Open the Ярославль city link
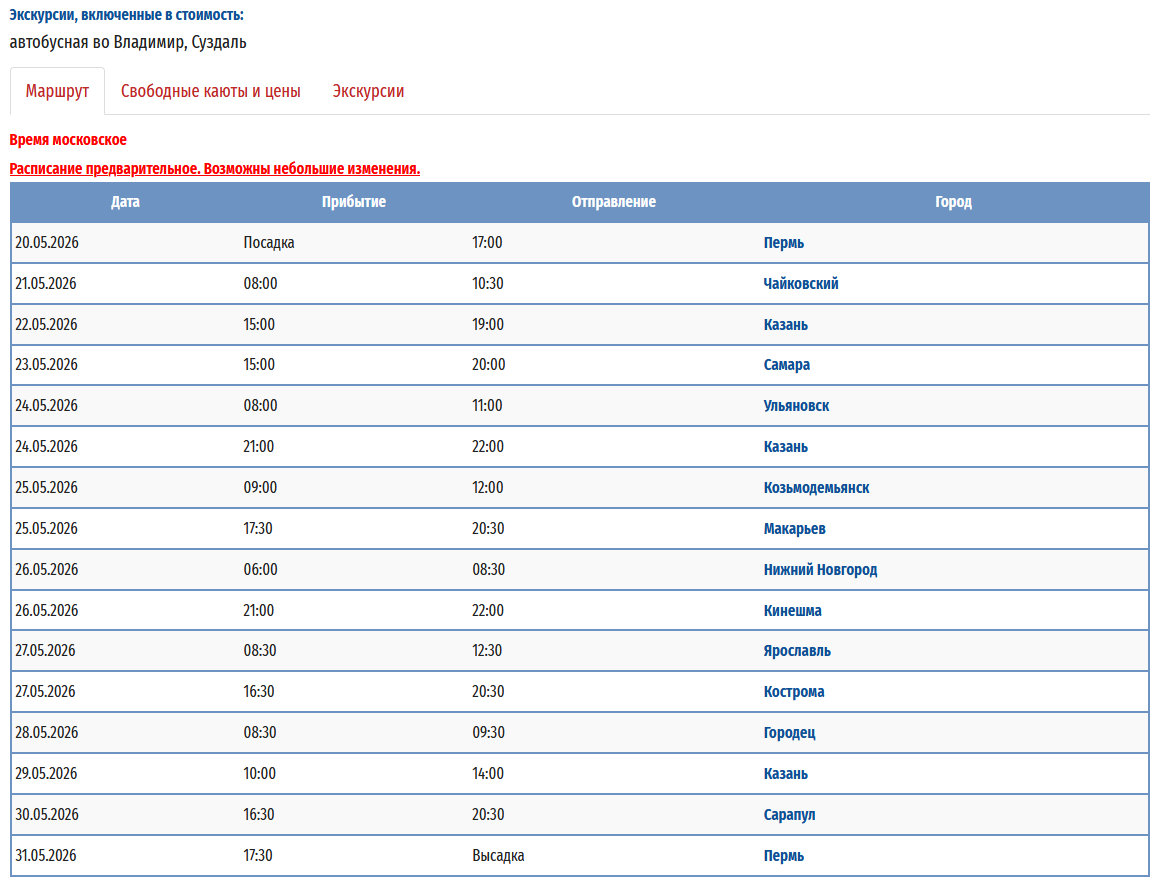 pyautogui.click(x=797, y=651)
